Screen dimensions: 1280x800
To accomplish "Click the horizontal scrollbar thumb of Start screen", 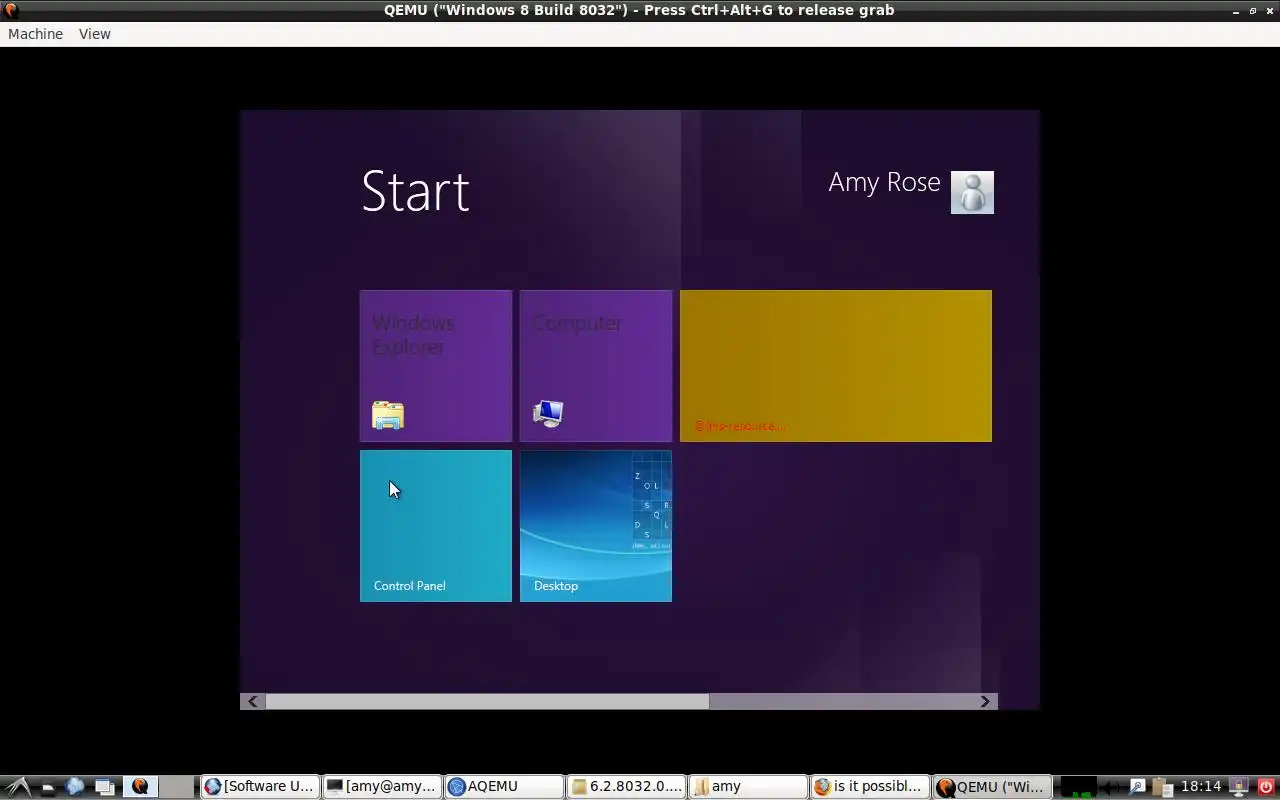I will 487,702.
